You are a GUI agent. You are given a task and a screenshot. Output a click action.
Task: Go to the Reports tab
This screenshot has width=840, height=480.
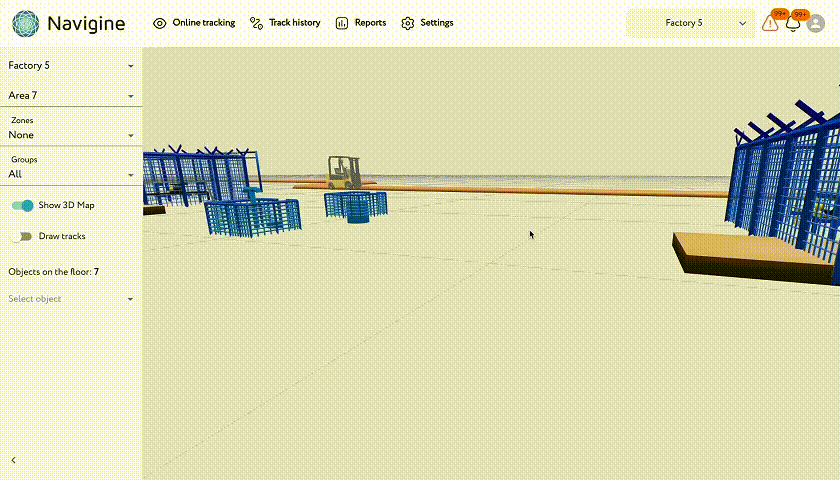click(x=369, y=23)
